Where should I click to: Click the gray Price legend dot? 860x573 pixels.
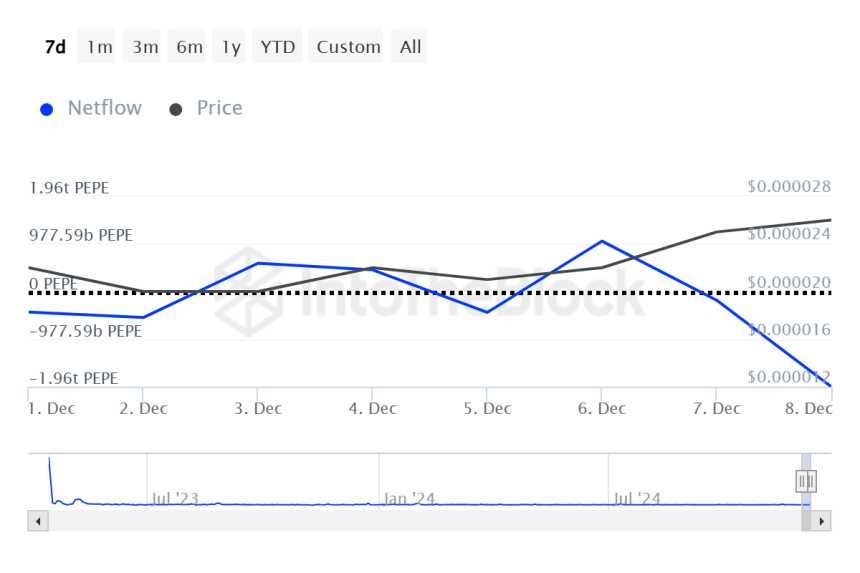point(176,109)
